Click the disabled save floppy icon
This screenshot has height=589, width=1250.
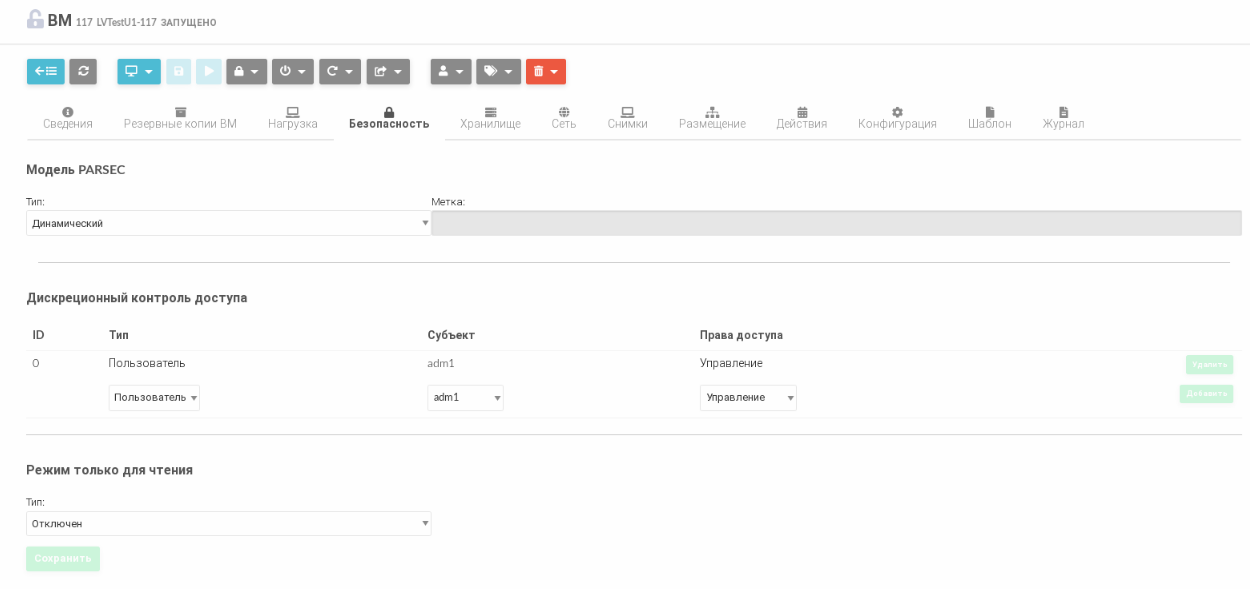(x=178, y=72)
